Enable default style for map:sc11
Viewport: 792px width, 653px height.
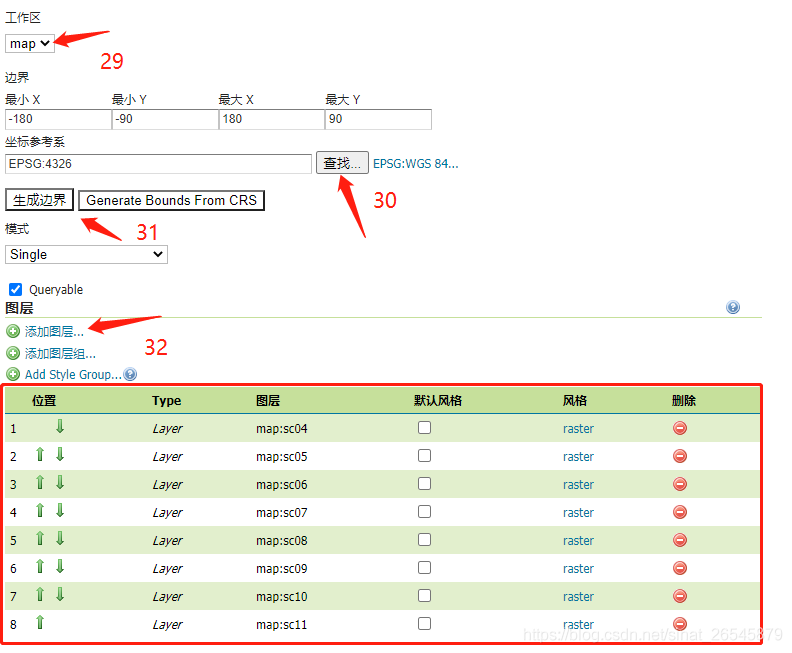click(x=424, y=624)
